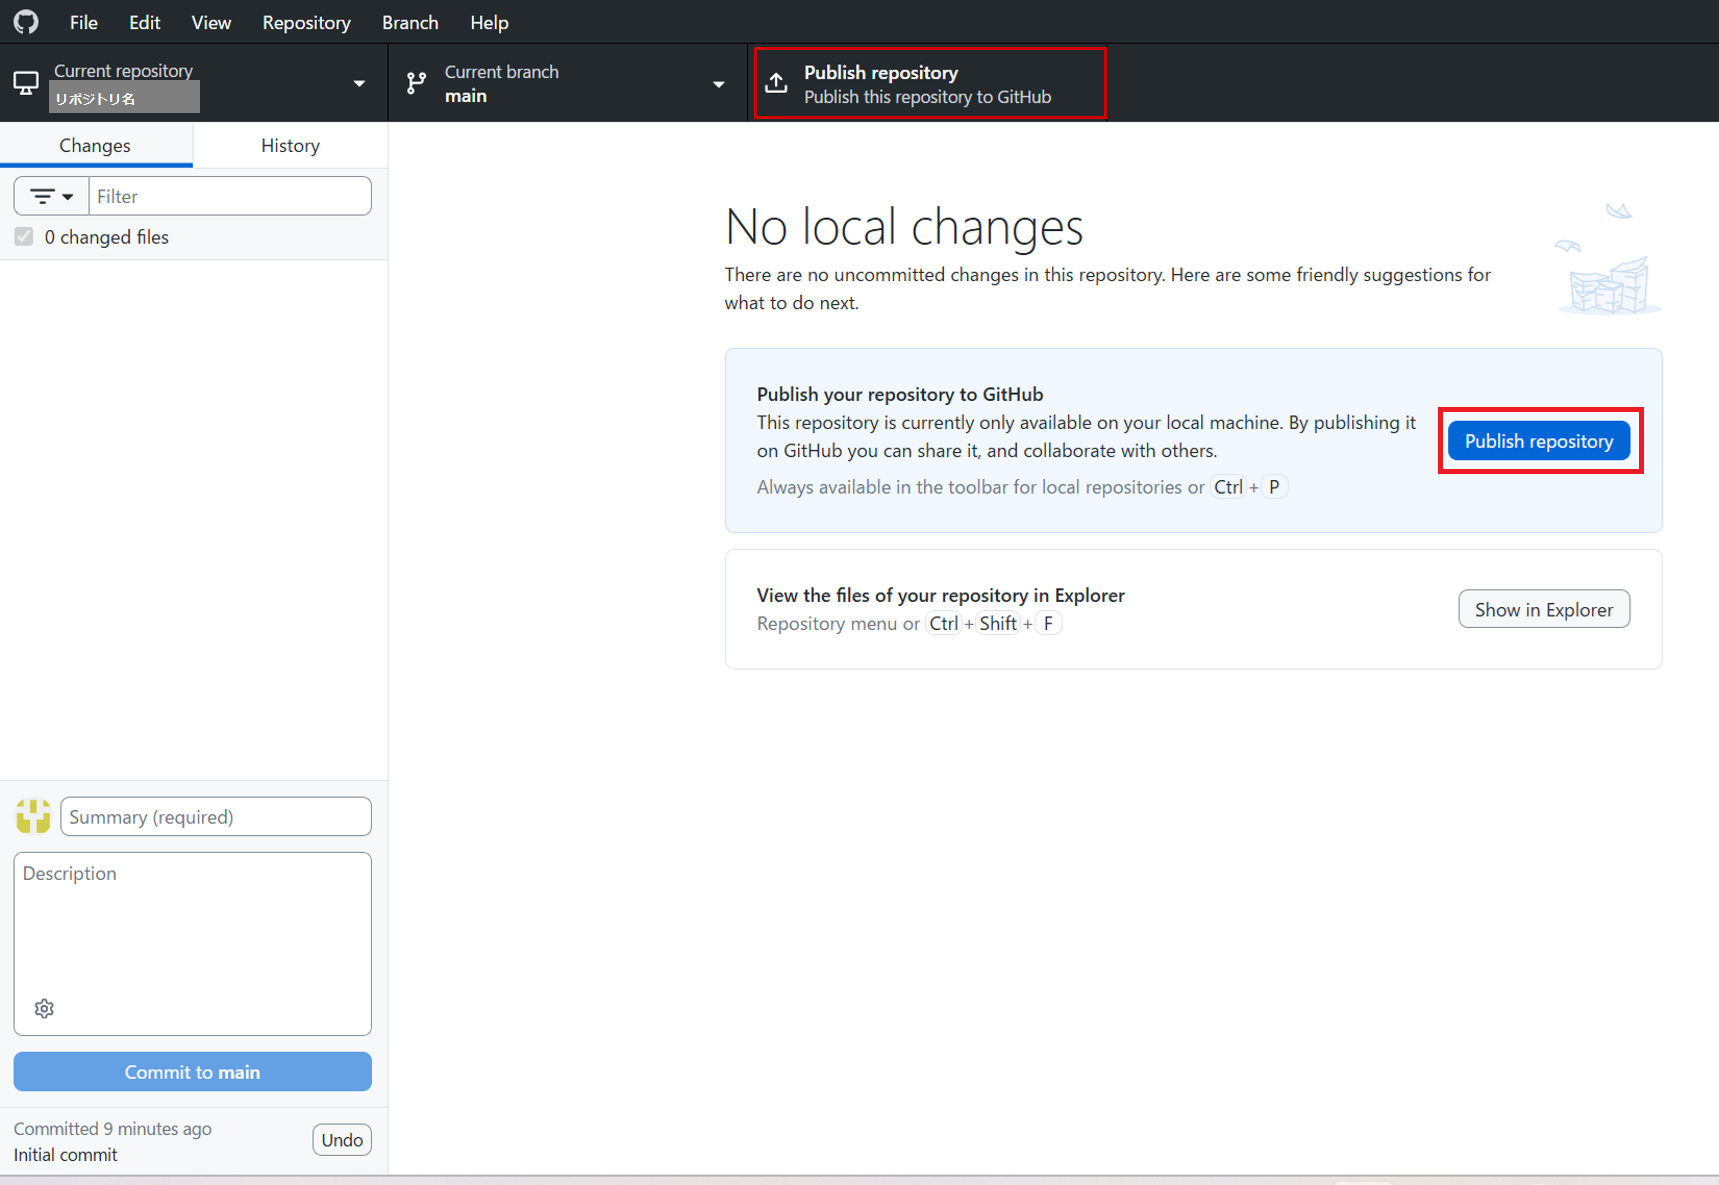Click the blue Publish repository button

click(x=1538, y=441)
